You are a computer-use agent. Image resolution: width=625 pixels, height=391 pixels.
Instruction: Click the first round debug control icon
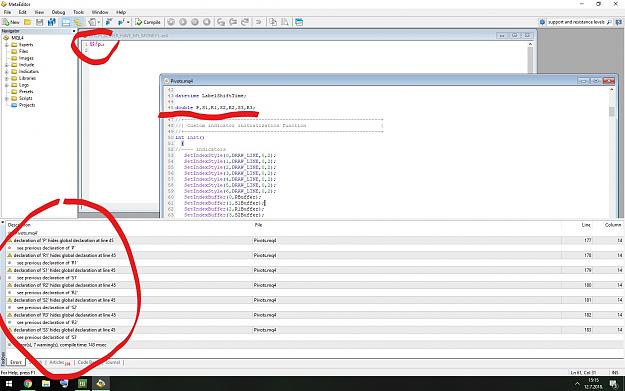point(171,22)
